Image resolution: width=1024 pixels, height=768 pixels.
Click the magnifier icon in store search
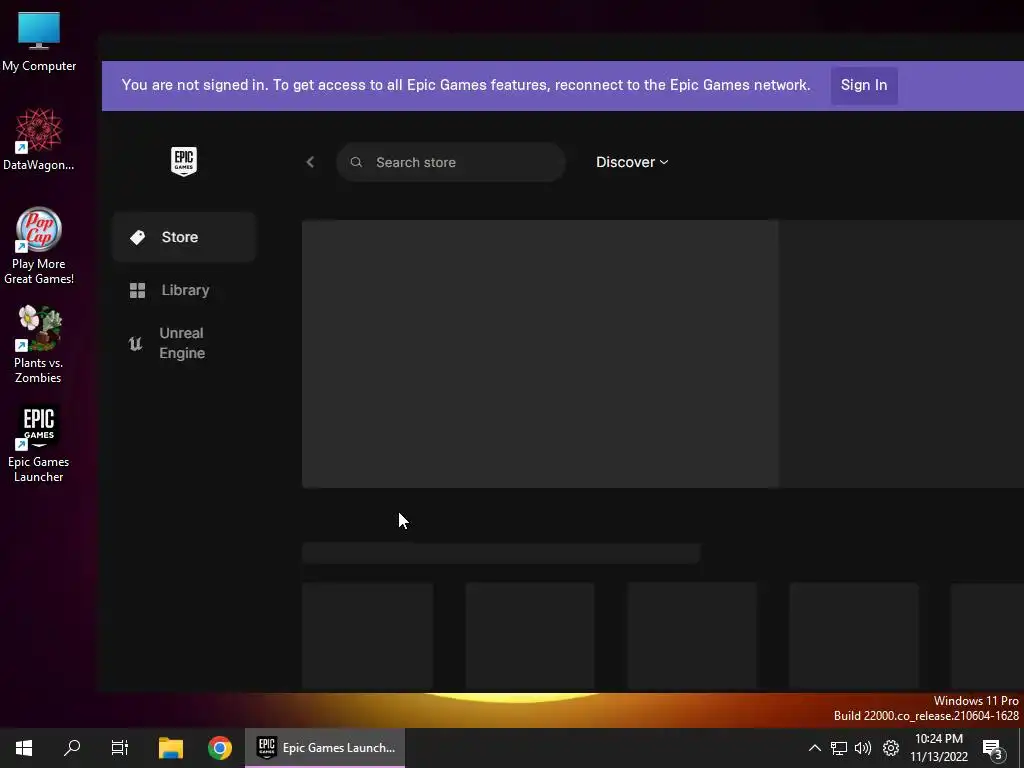coord(356,162)
